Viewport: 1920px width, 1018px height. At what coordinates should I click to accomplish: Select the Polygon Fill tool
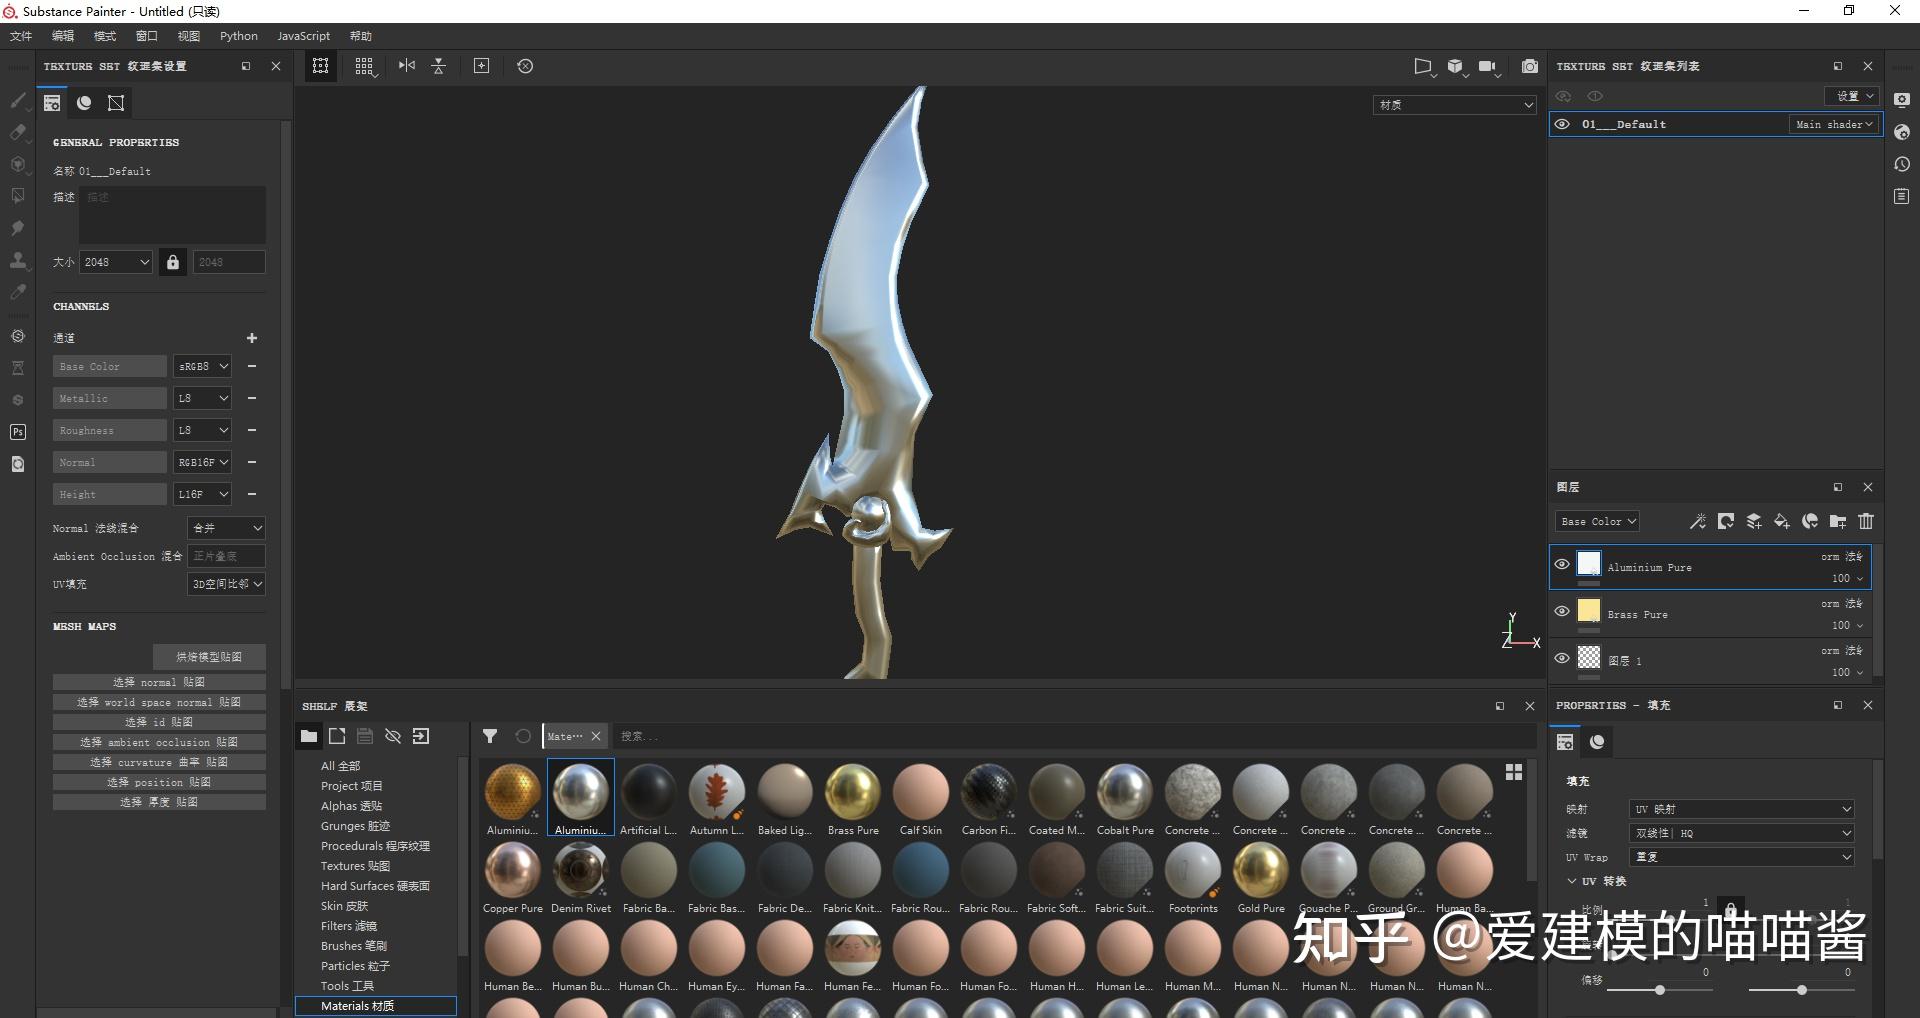(x=18, y=196)
